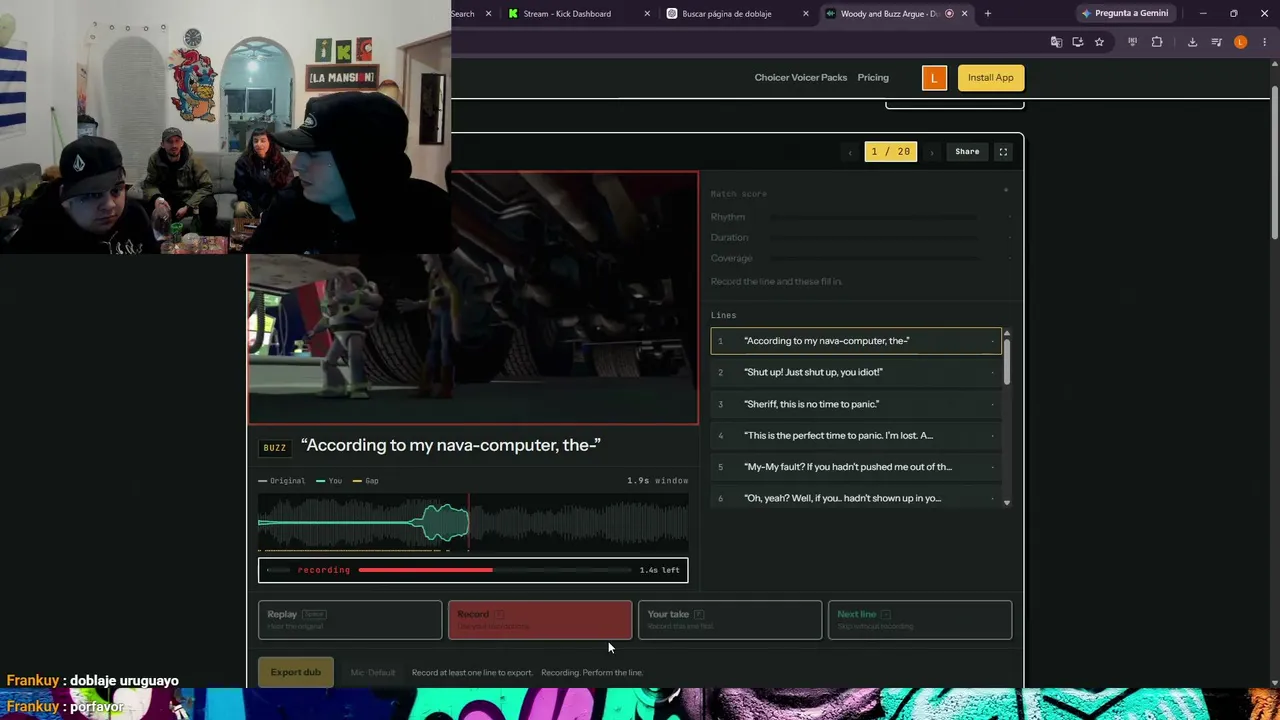Close the Woody and Buzz Argue tab

[x=964, y=14]
